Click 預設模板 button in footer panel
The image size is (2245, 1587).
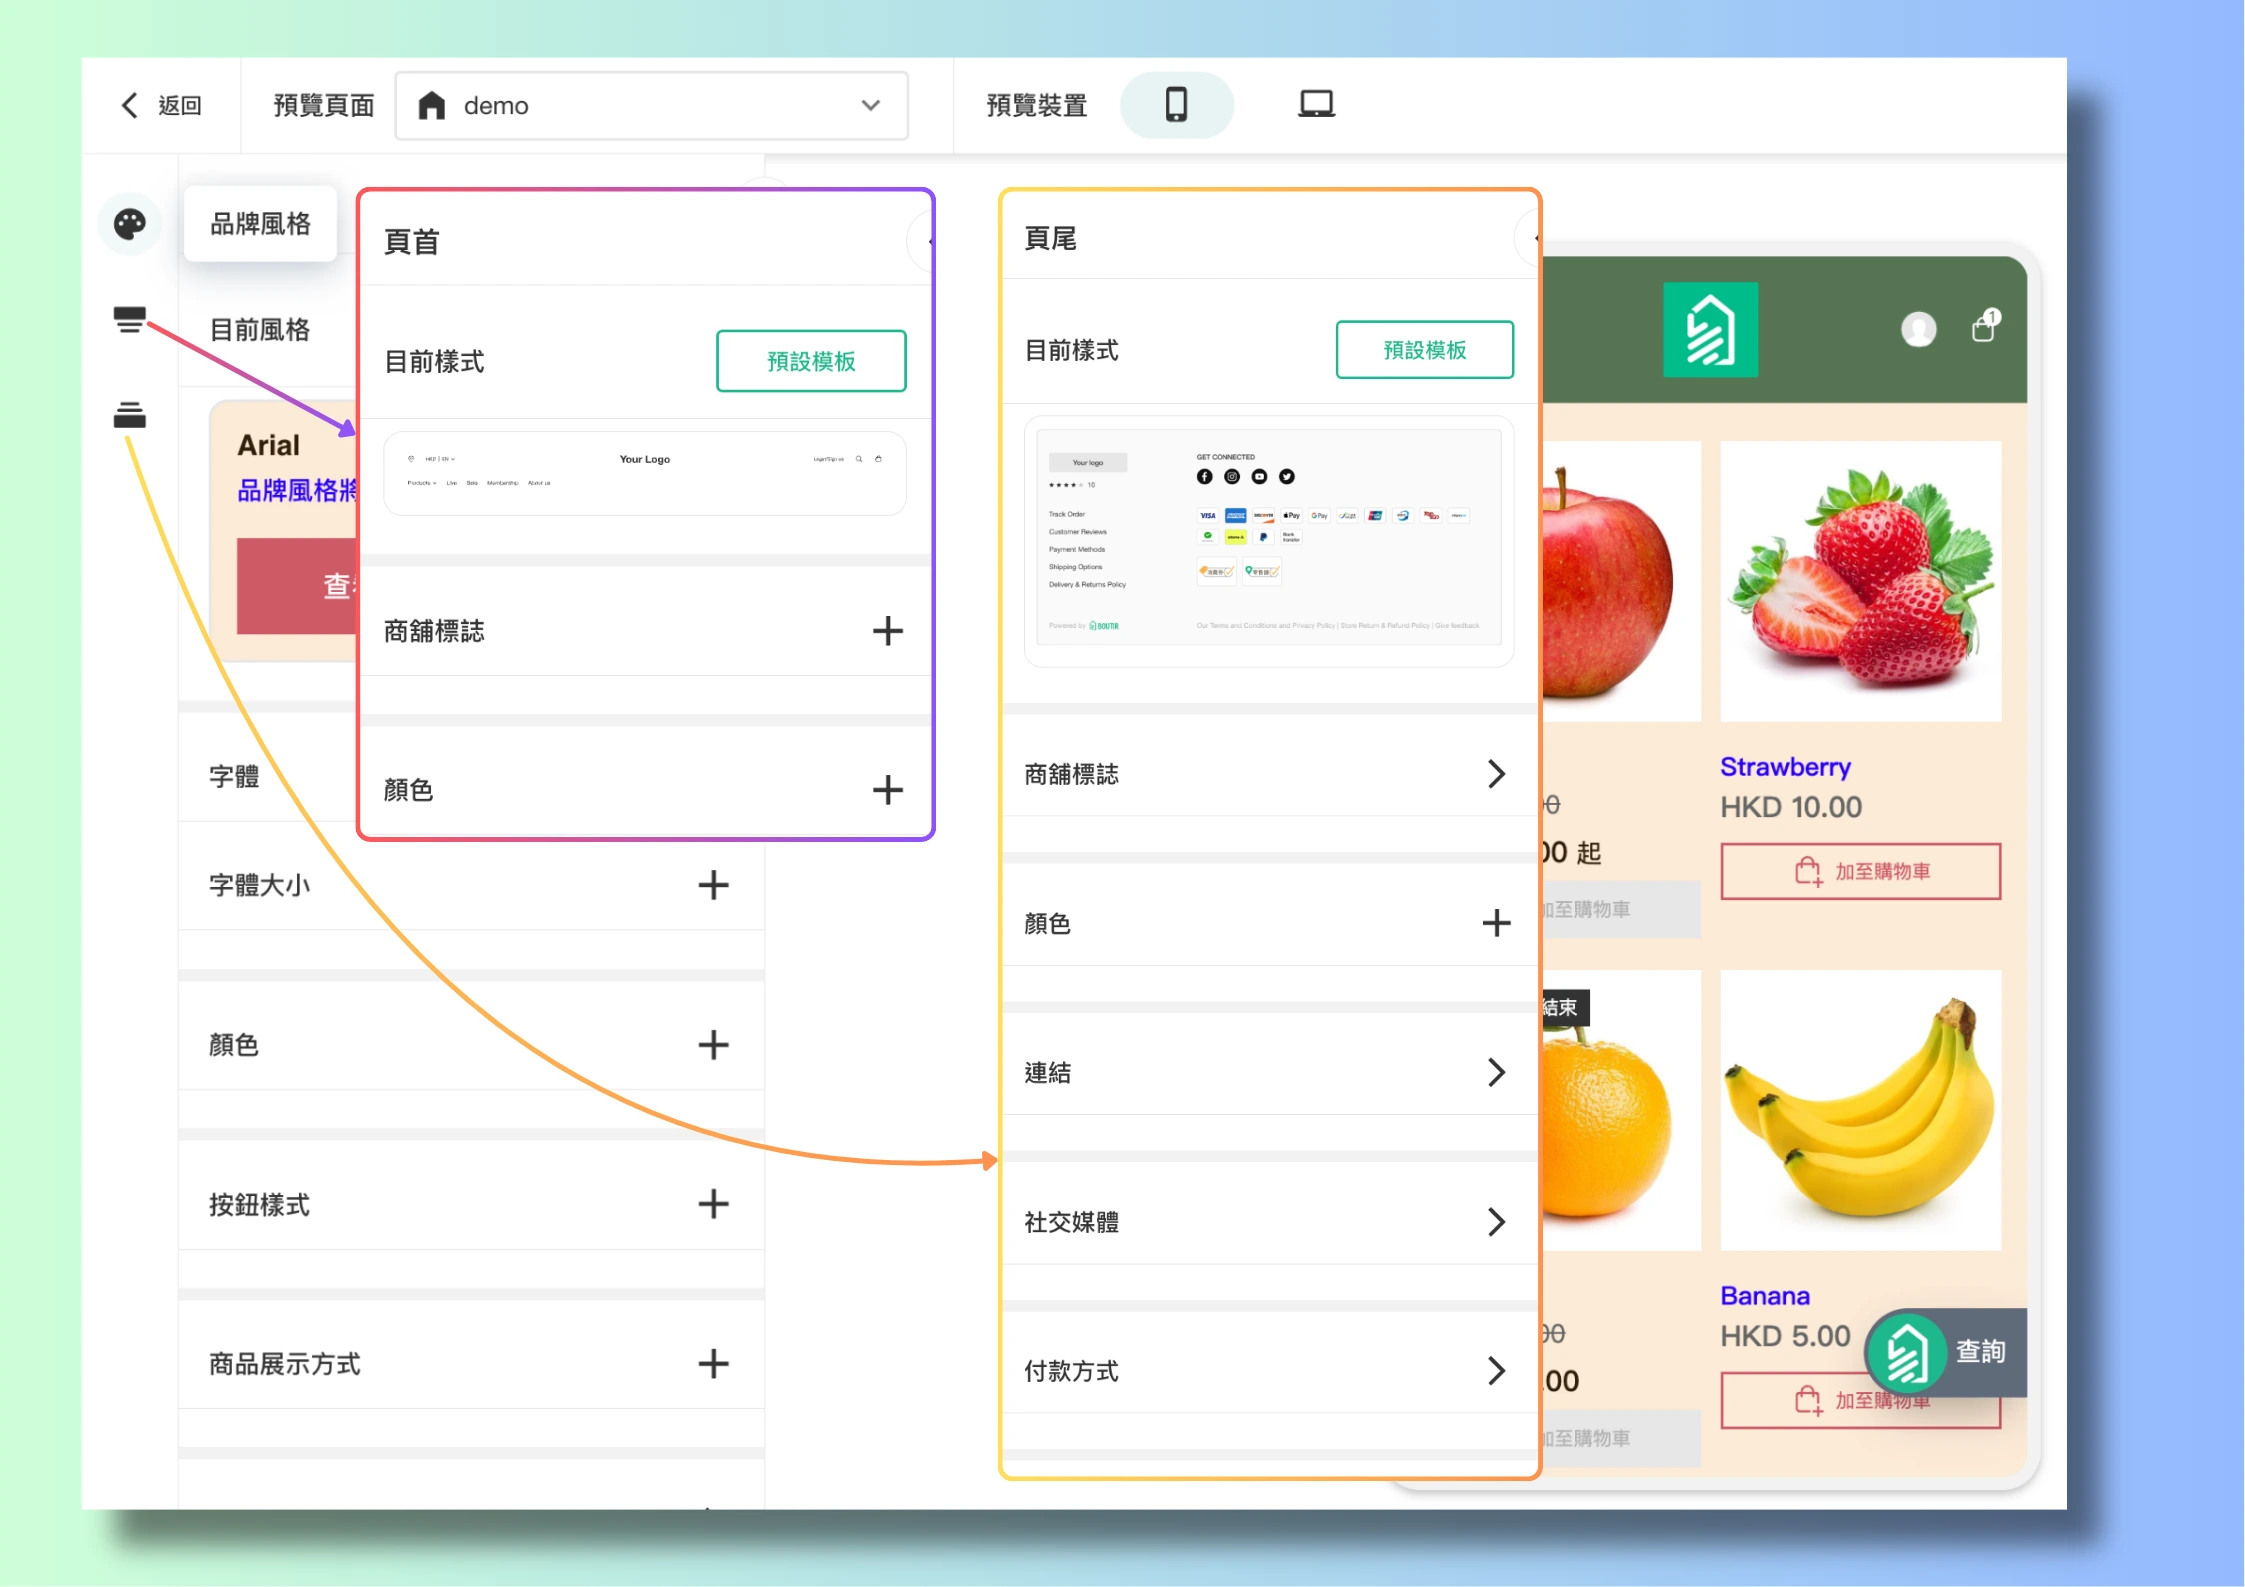click(1424, 350)
